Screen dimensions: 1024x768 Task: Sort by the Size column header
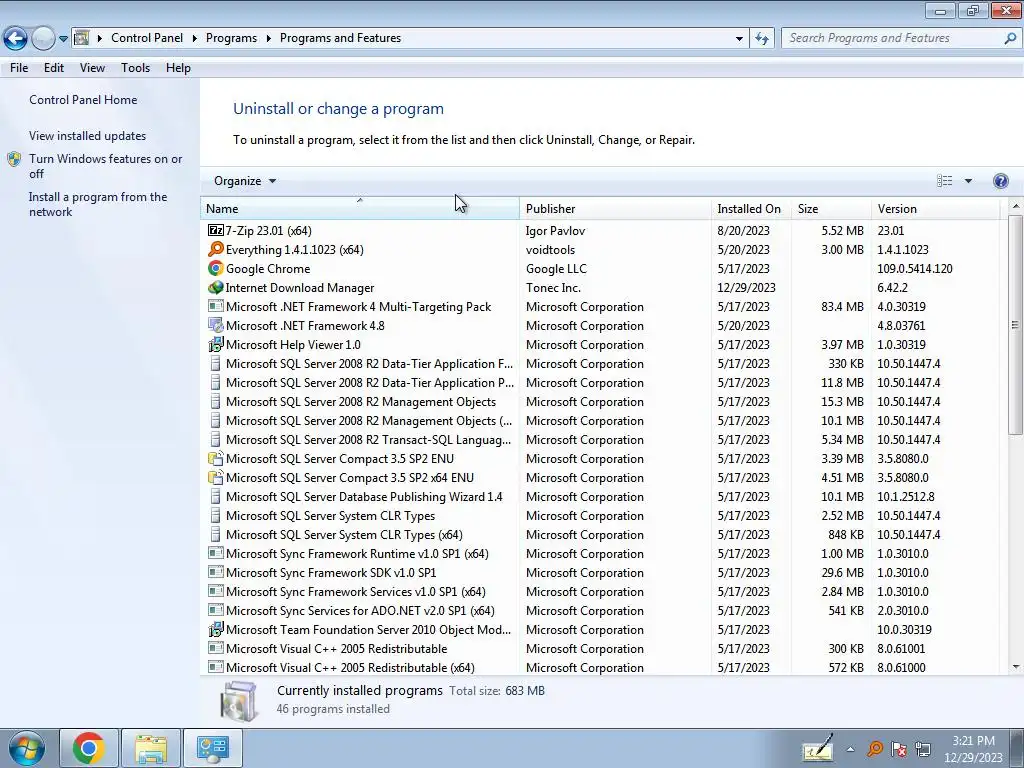point(831,209)
